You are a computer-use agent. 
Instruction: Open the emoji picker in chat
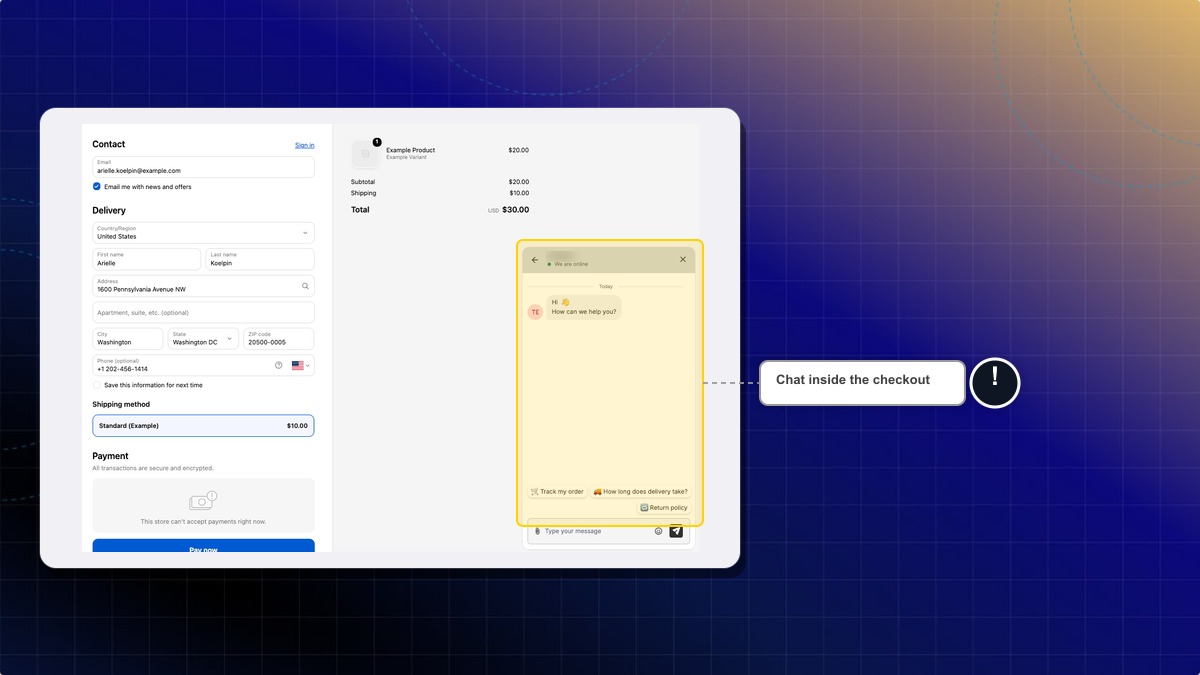pyautogui.click(x=658, y=531)
